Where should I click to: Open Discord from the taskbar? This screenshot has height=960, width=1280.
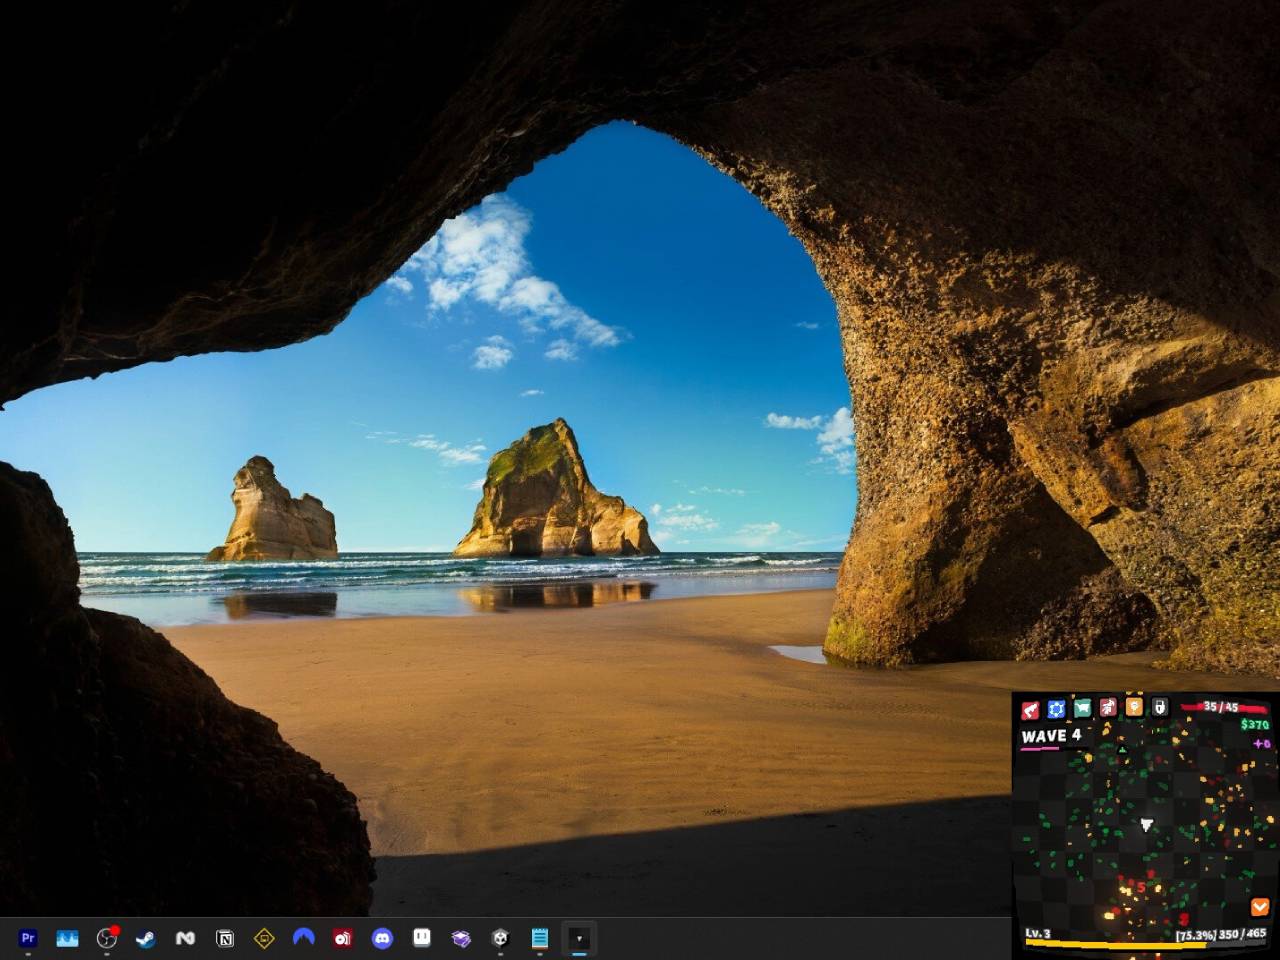click(382, 938)
